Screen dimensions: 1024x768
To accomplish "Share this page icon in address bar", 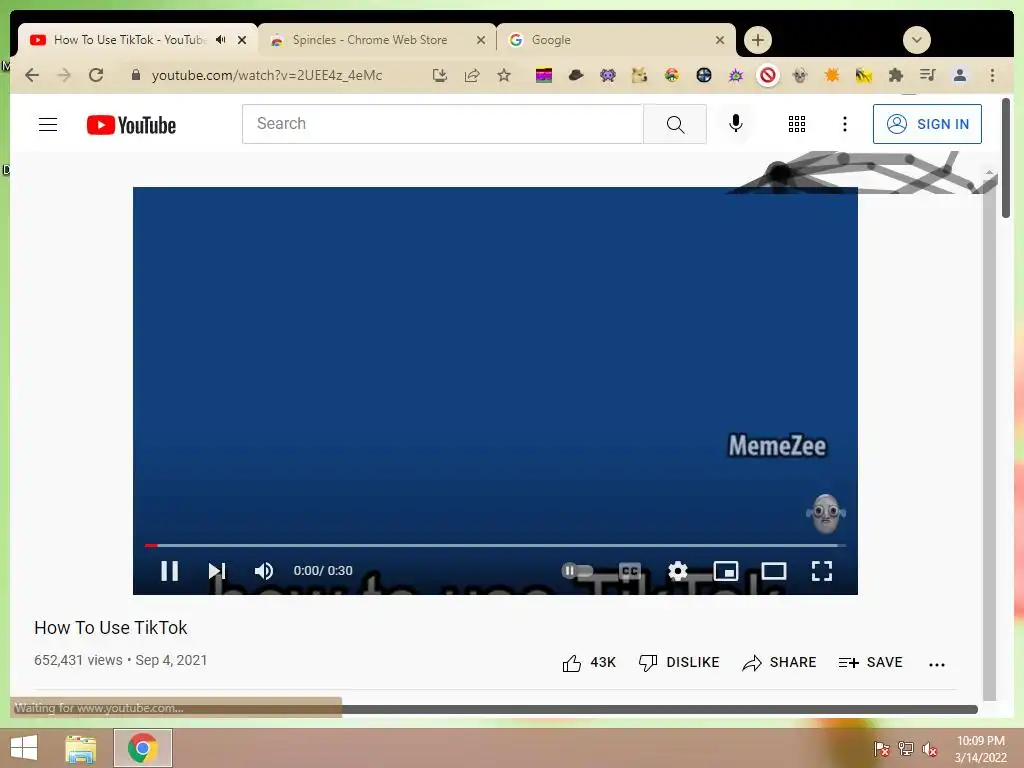I will tap(472, 75).
